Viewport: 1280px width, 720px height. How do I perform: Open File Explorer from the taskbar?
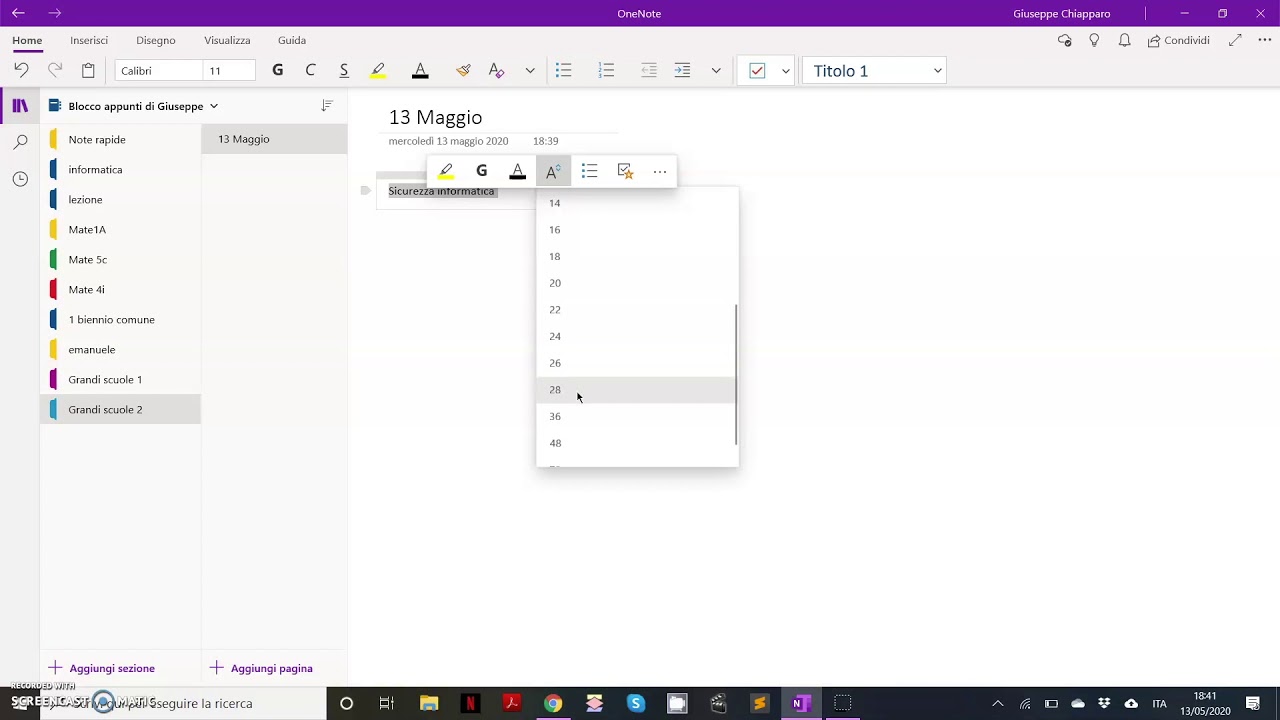pyautogui.click(x=429, y=703)
